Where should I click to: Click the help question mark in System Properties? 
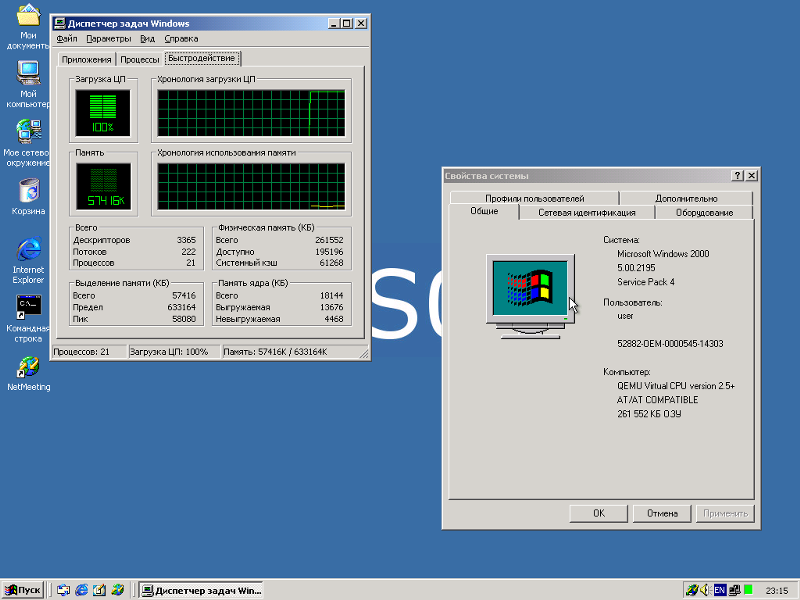click(737, 176)
